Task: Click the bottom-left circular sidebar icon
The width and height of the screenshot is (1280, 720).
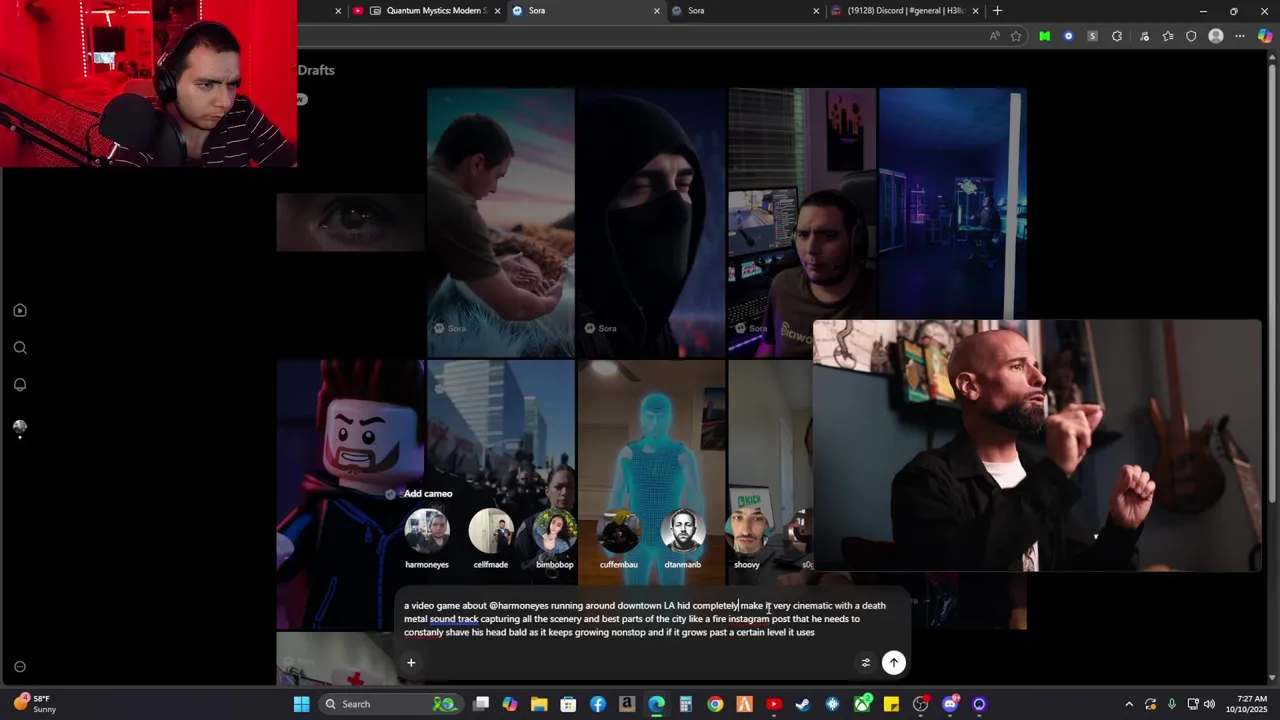Action: (20, 667)
